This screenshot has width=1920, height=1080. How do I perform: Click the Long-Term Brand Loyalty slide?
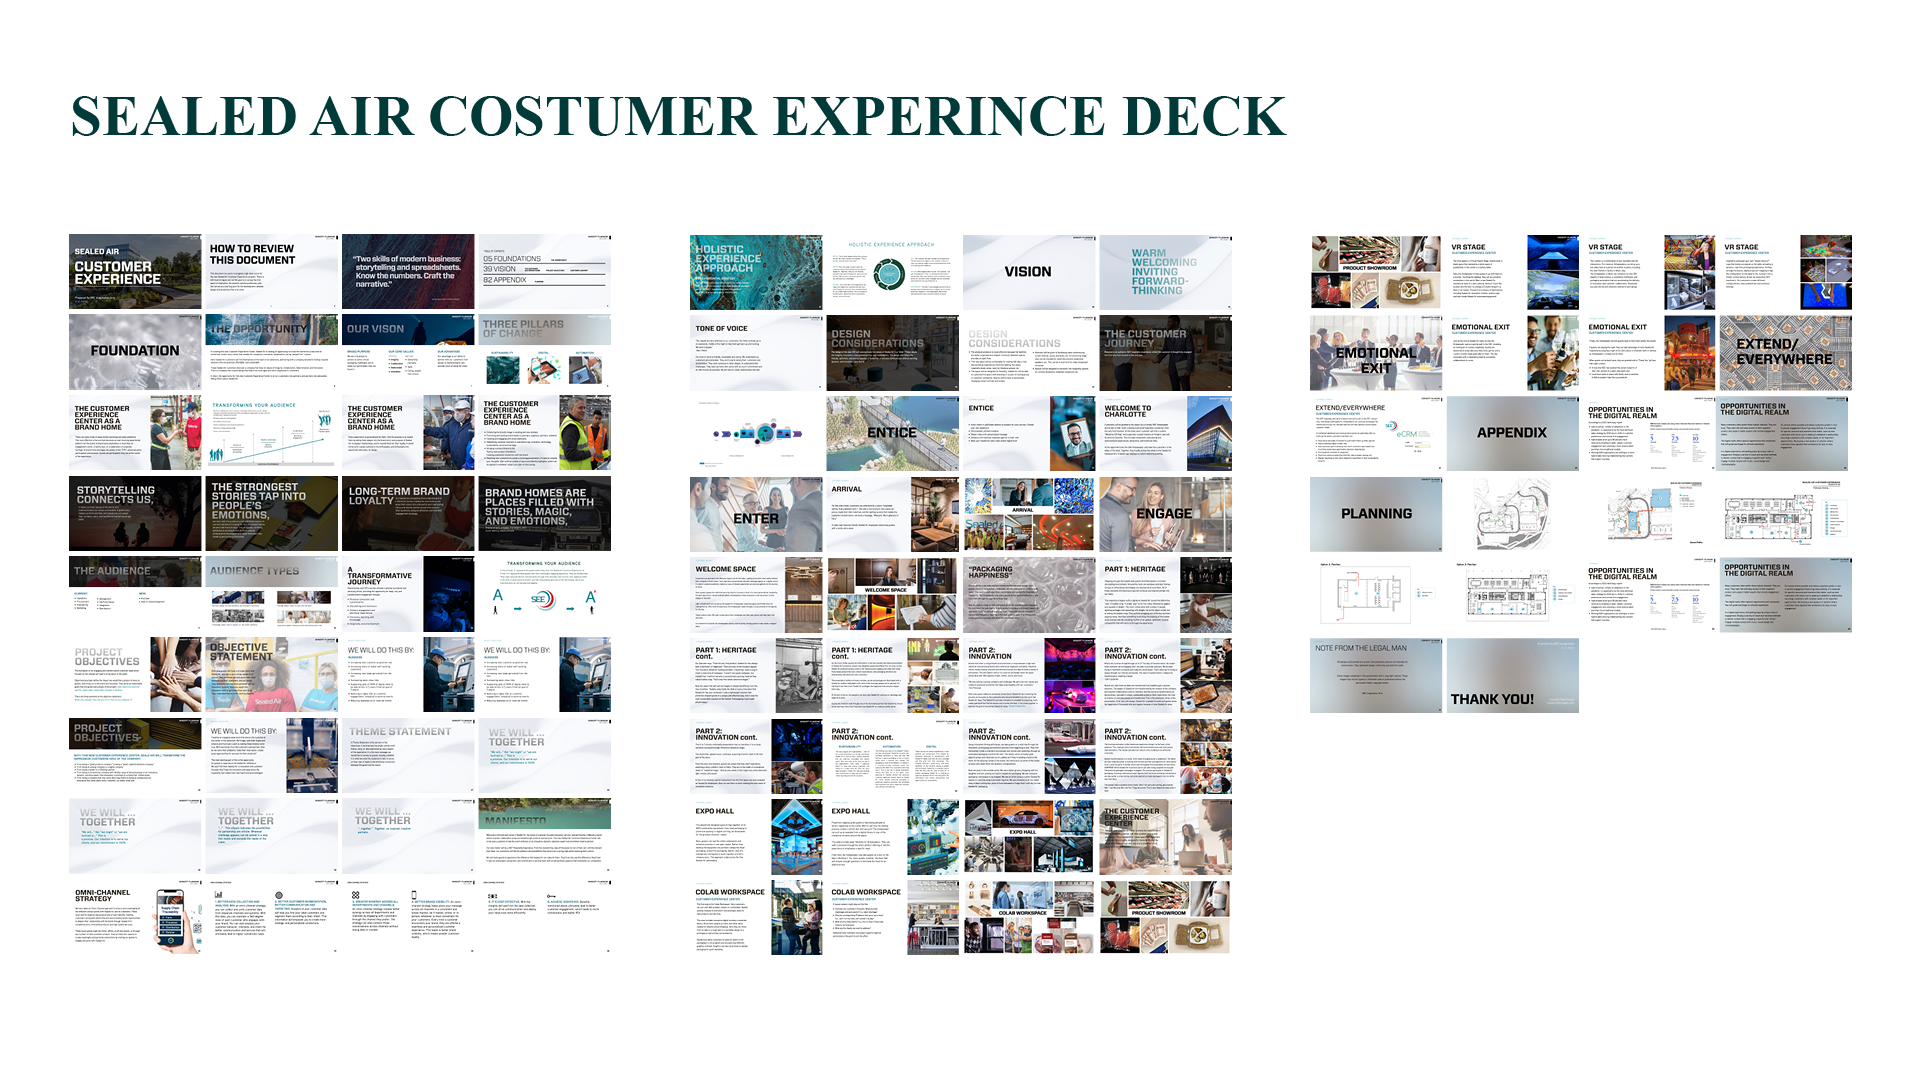(408, 514)
